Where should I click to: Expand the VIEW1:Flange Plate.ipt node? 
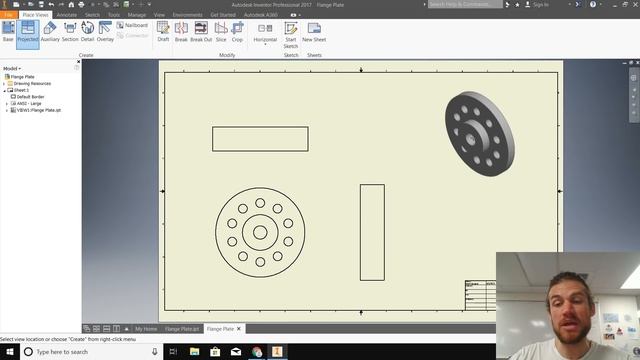click(x=7, y=110)
